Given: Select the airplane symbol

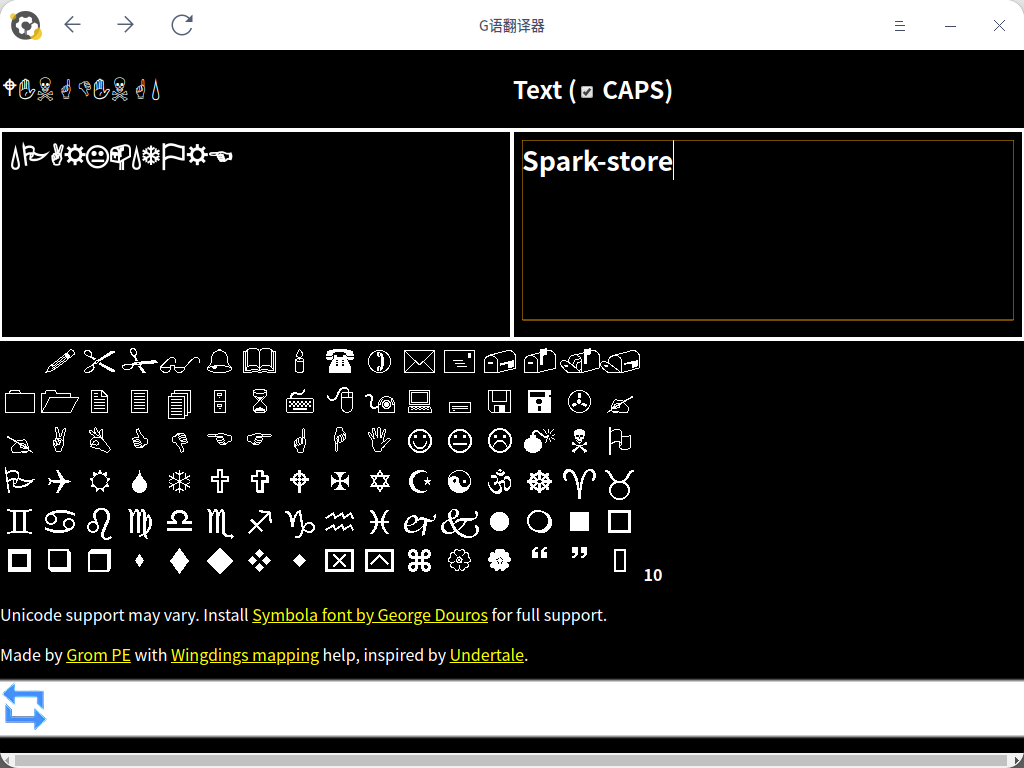Looking at the screenshot, I should pyautogui.click(x=60, y=482).
